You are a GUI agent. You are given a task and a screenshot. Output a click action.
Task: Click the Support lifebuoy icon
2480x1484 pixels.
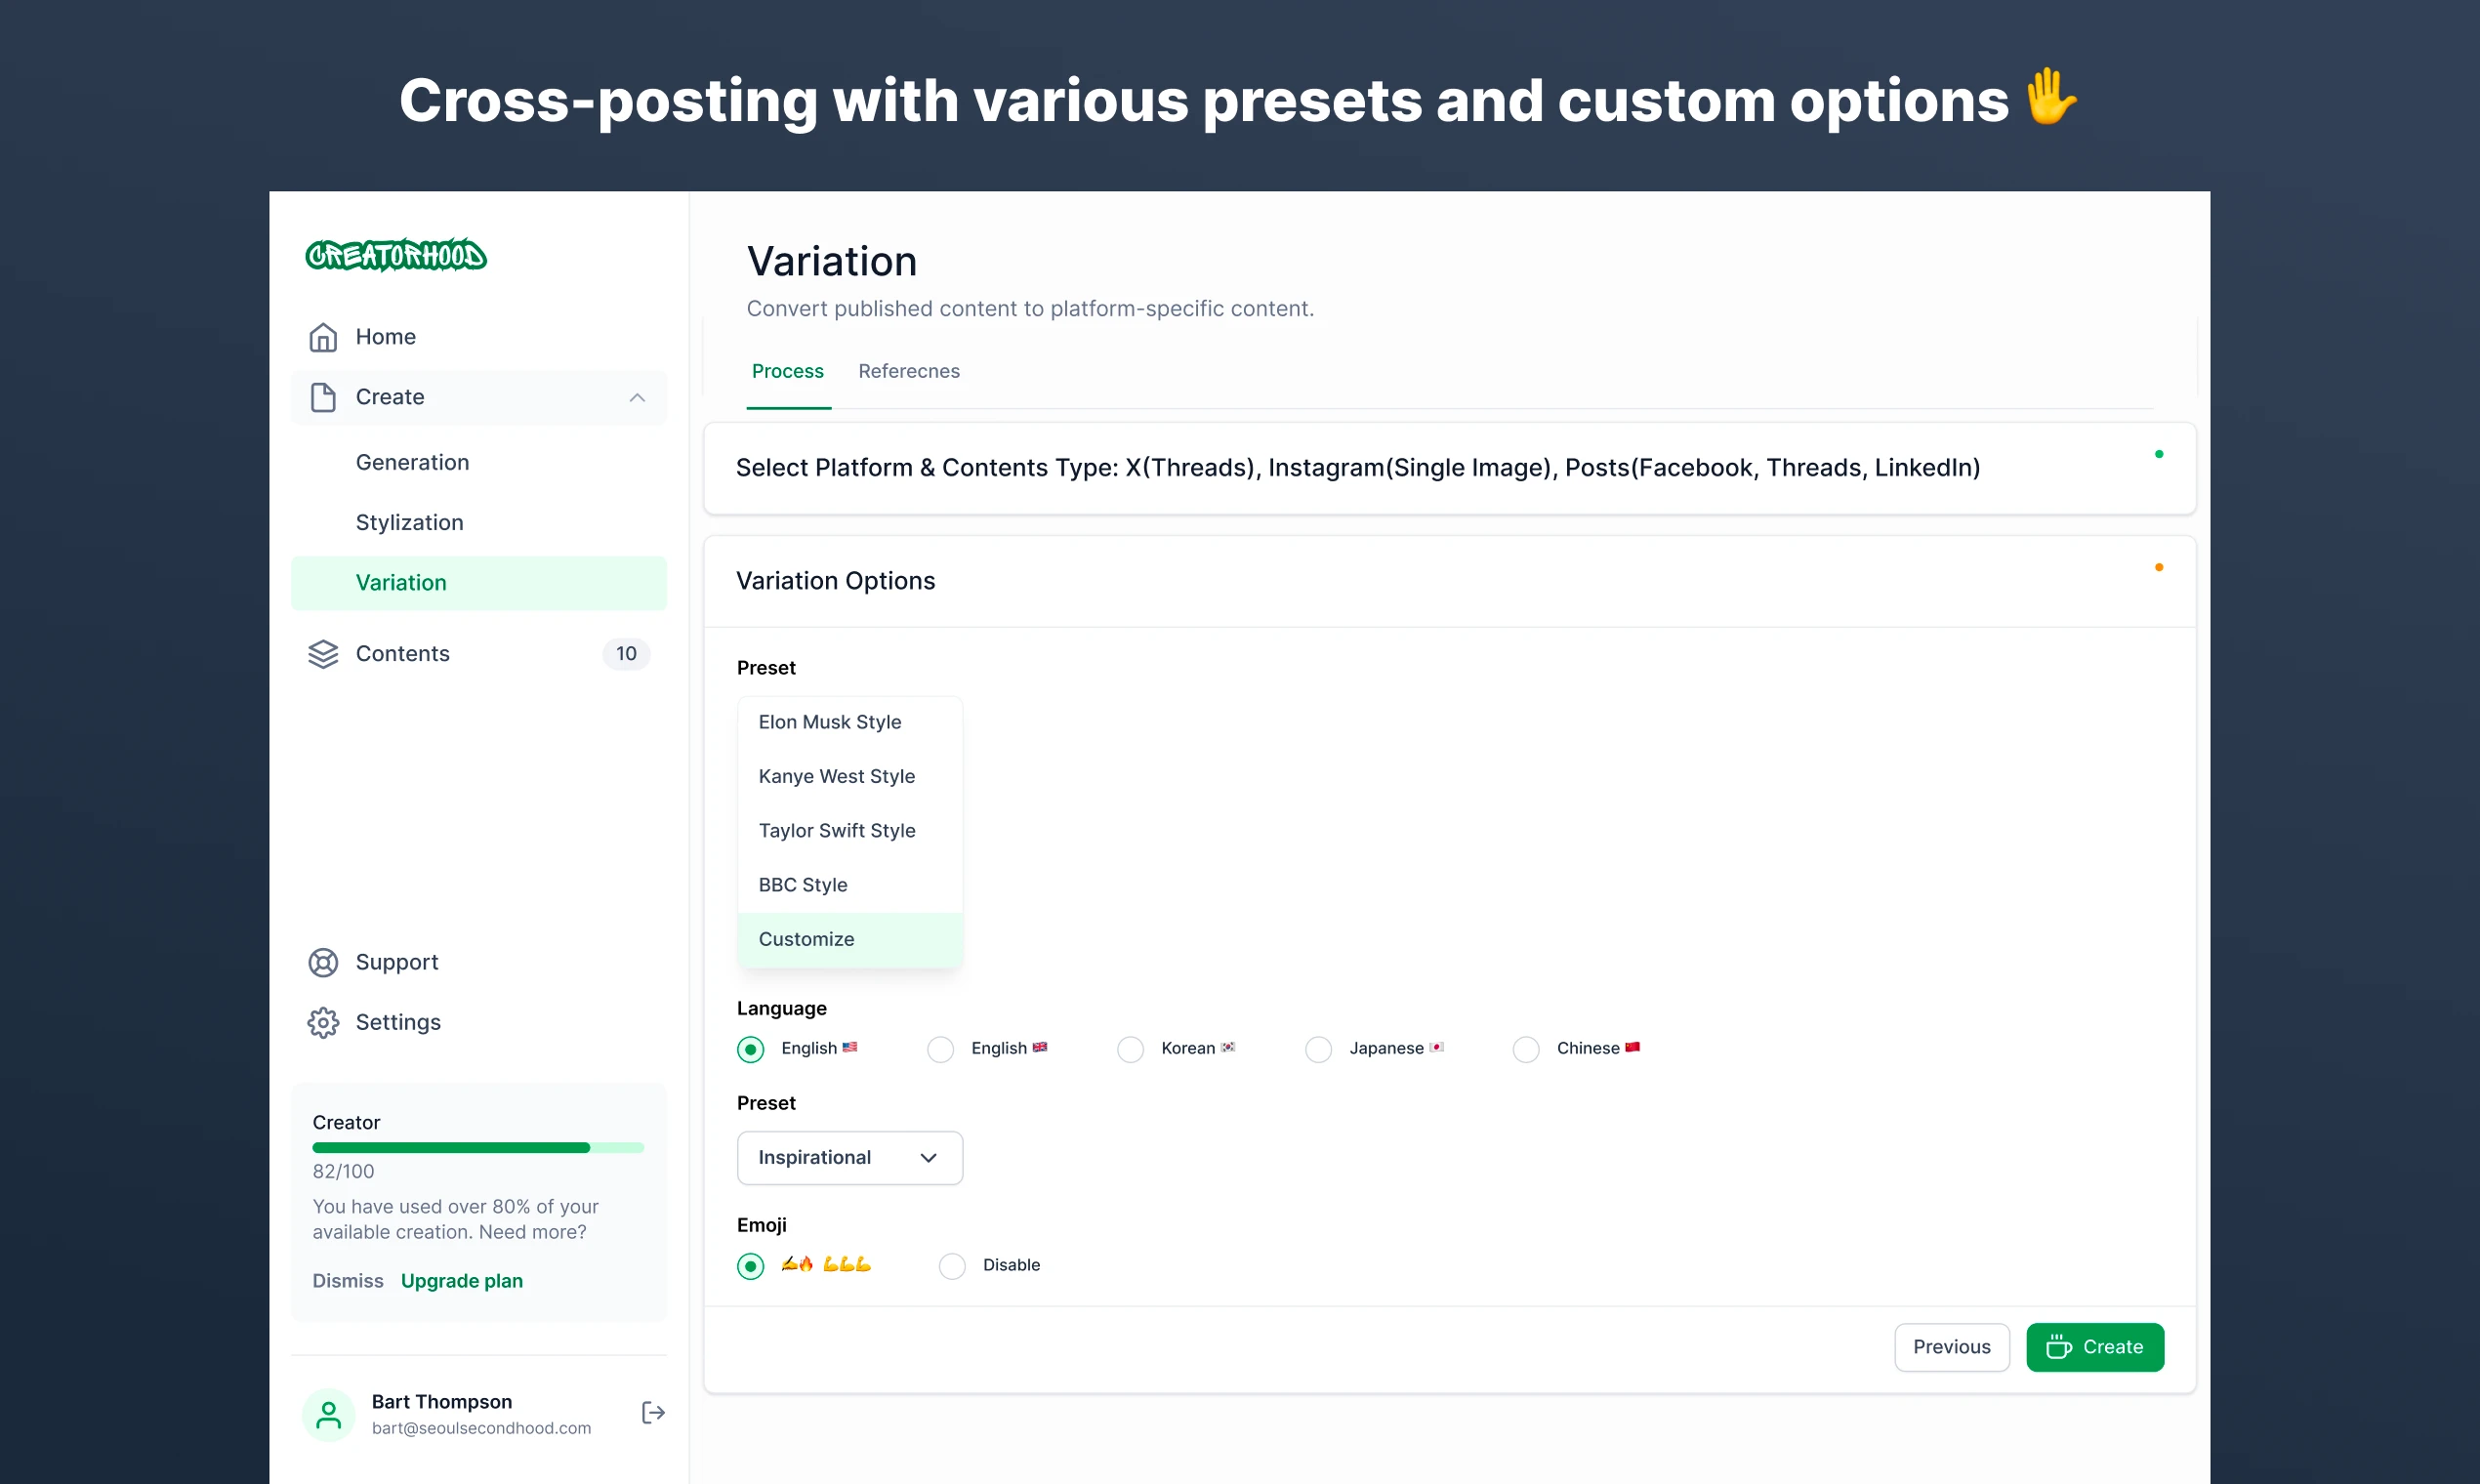coord(323,962)
